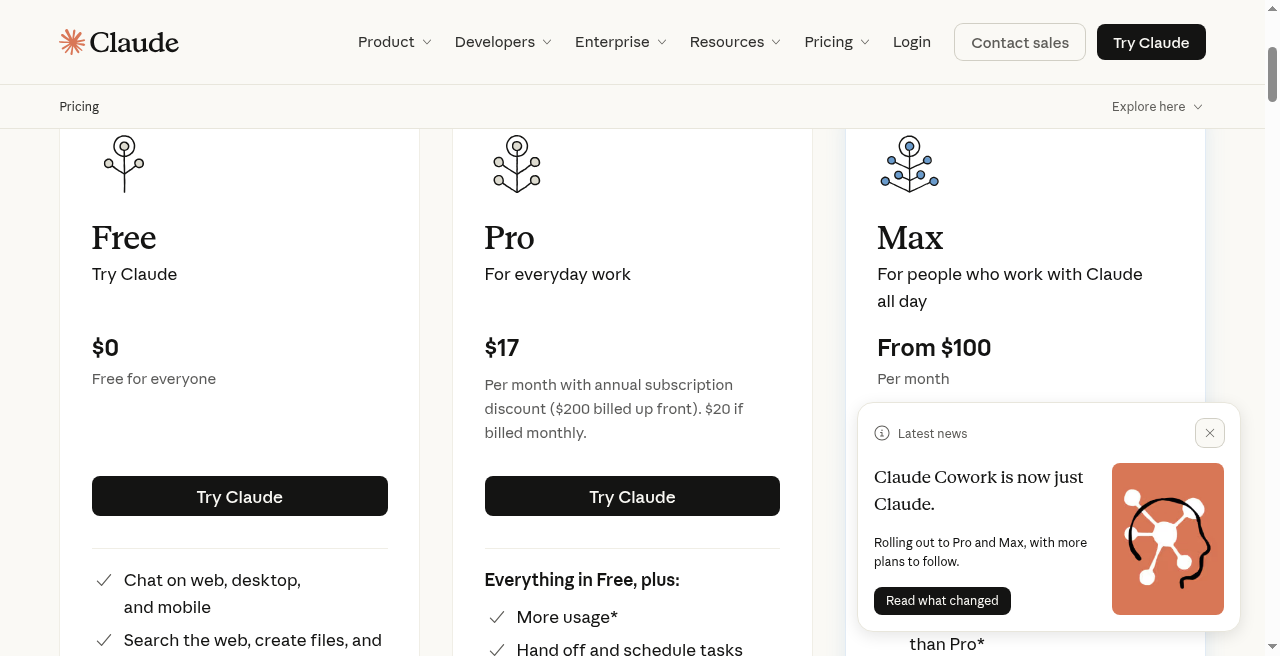Click the info icon beside Latest news
The height and width of the screenshot is (656, 1280).
click(x=882, y=433)
